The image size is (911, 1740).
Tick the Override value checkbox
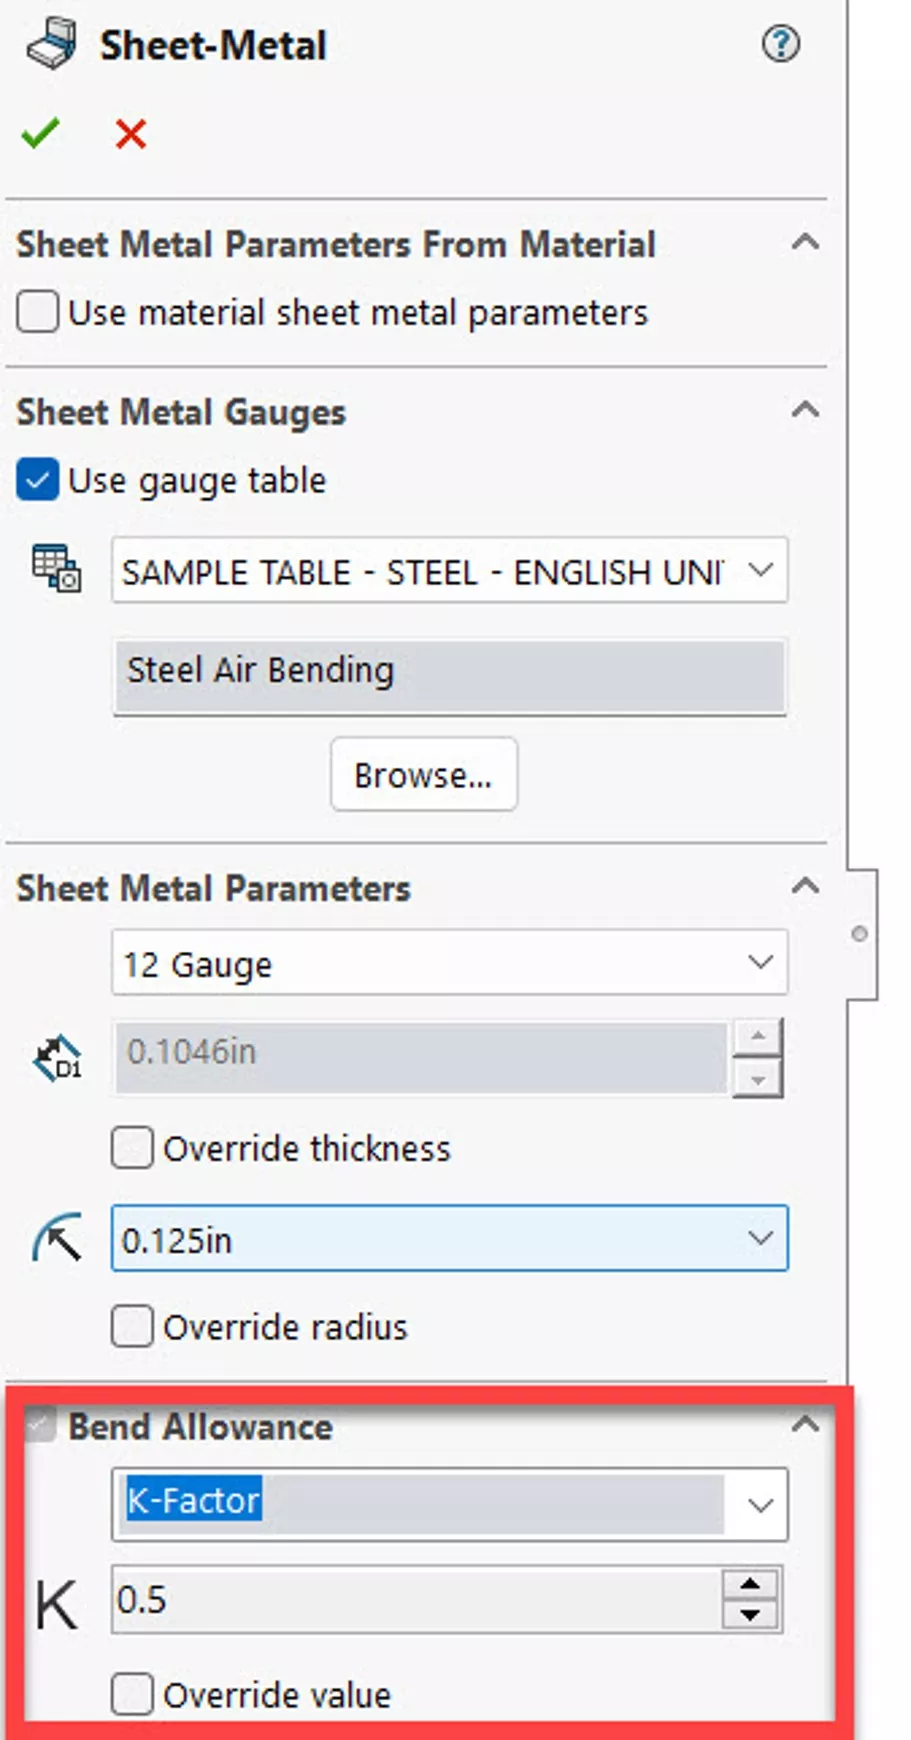(x=132, y=1694)
